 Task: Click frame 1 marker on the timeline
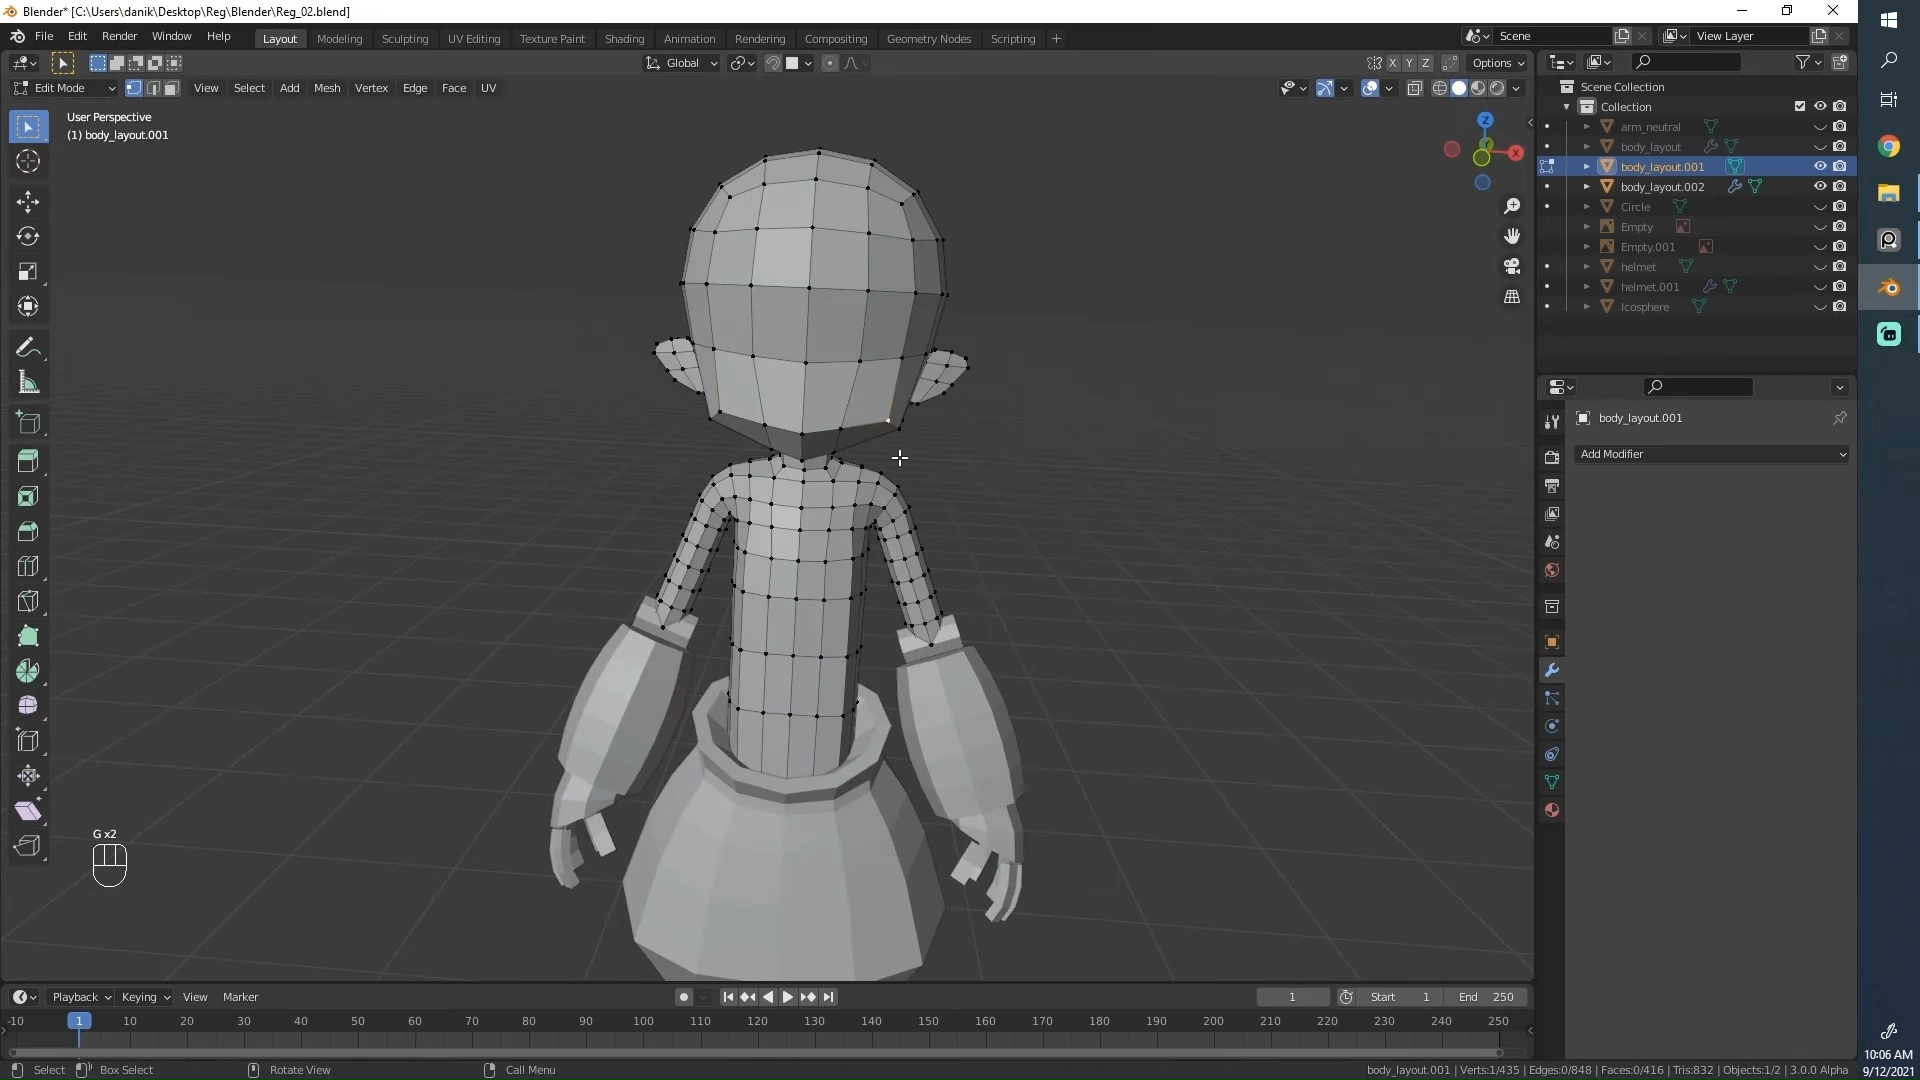coord(79,1021)
